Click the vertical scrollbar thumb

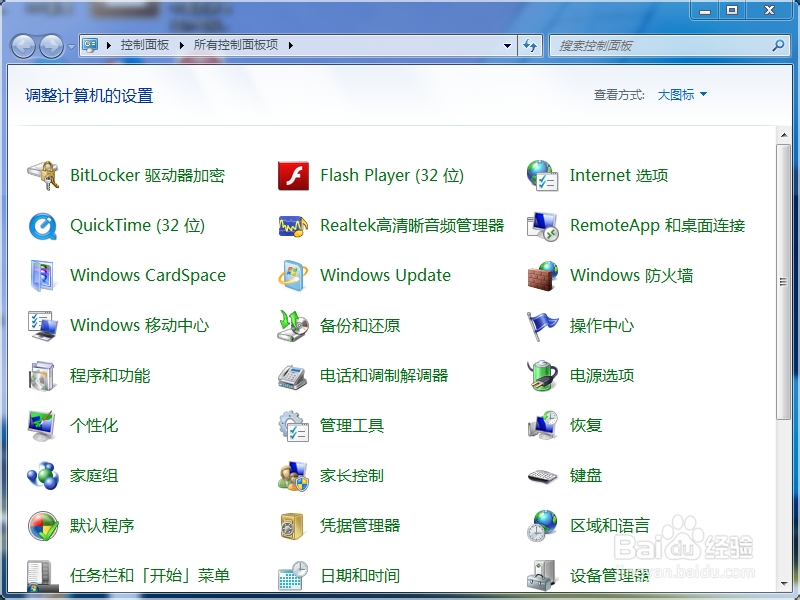[783, 282]
